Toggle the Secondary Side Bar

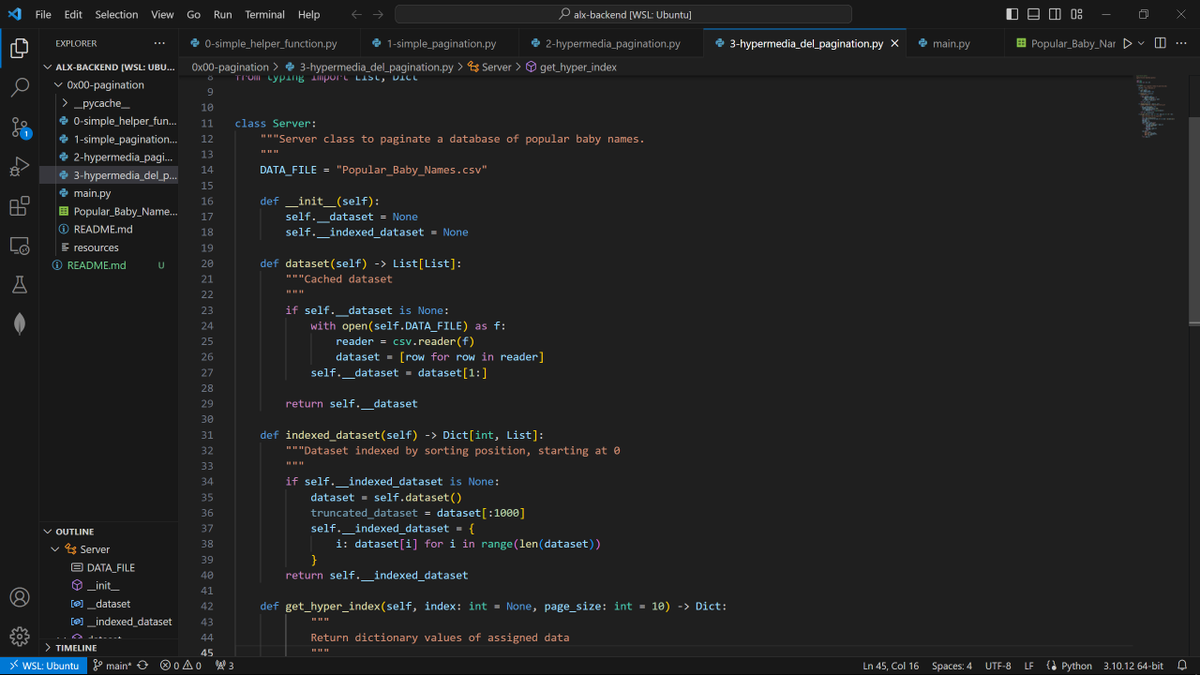[x=1056, y=14]
